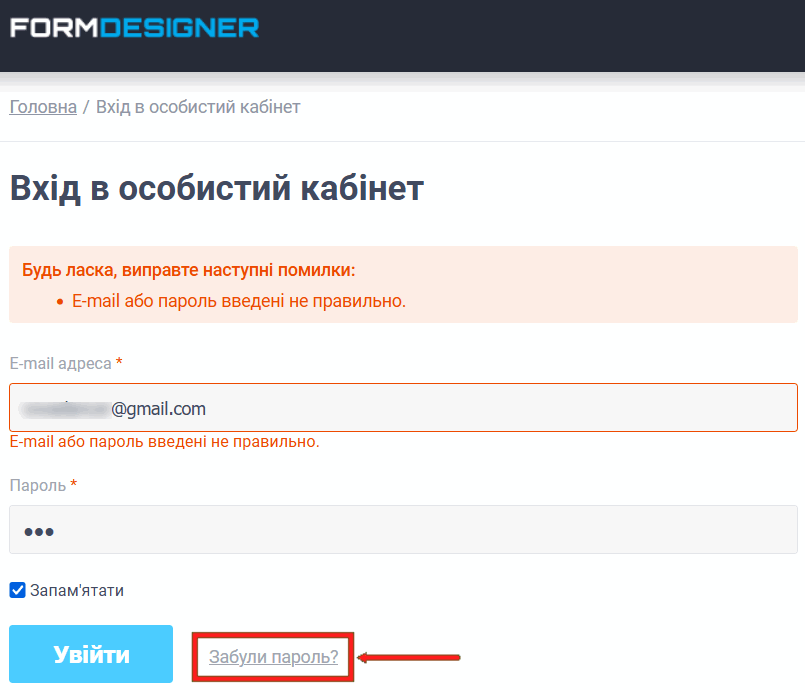
Task: Select the highlighted forgot password link
Action: pyautogui.click(x=272, y=655)
